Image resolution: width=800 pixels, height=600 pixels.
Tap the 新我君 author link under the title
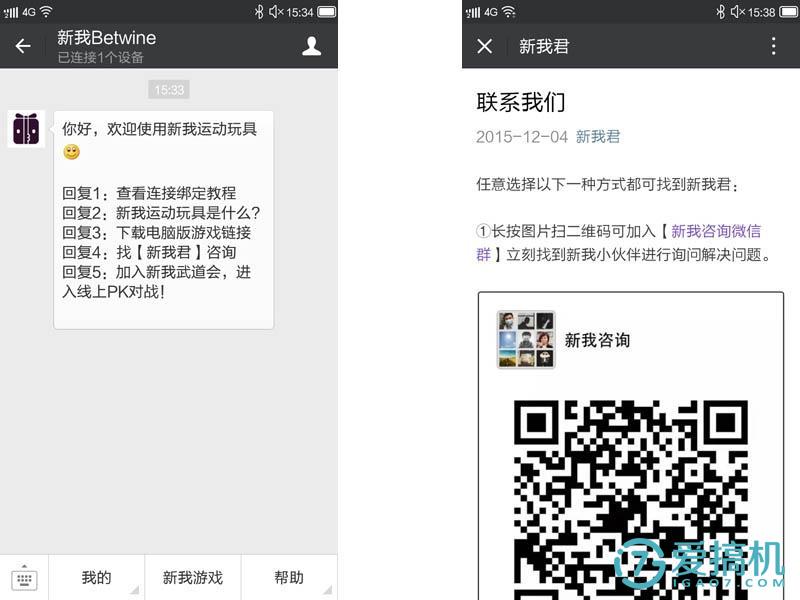(598, 136)
